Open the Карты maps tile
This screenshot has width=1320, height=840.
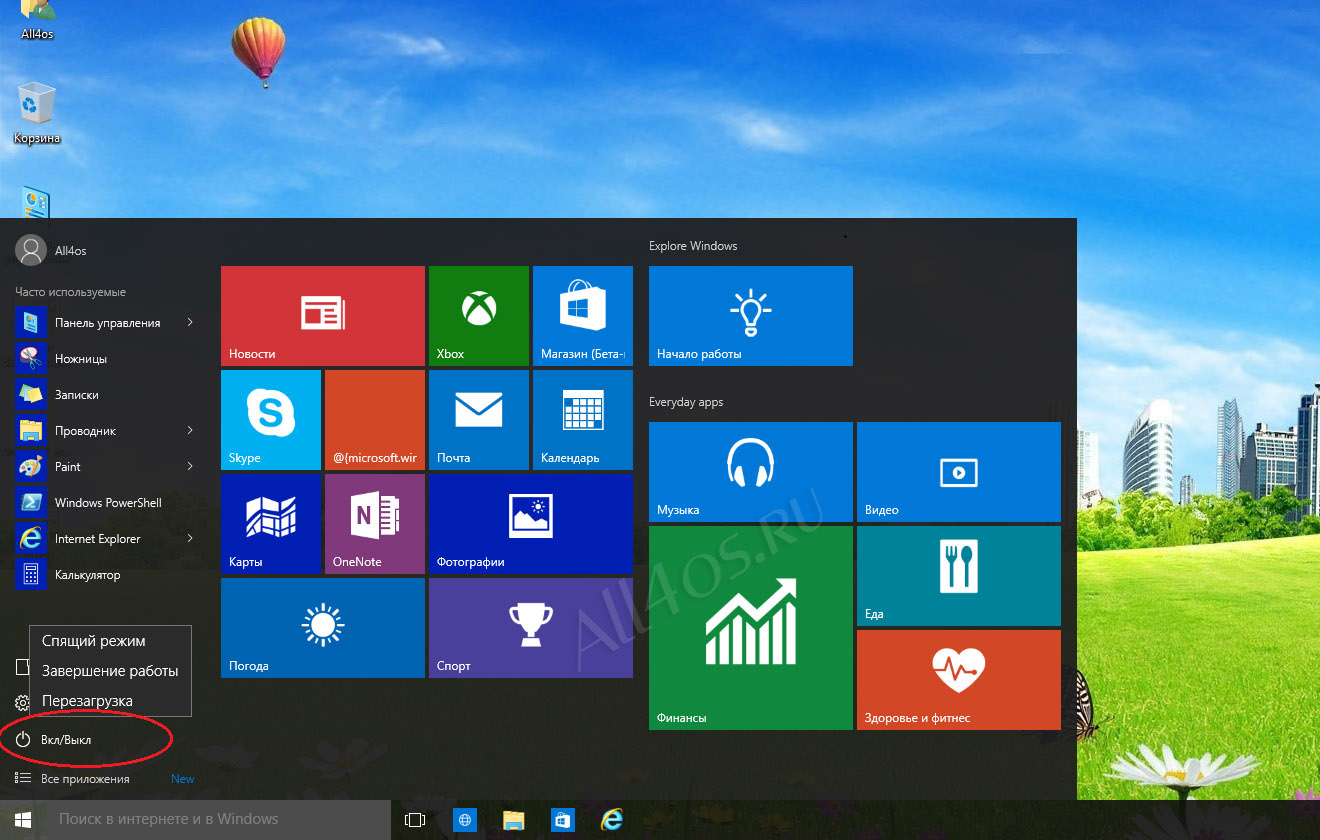(x=271, y=524)
